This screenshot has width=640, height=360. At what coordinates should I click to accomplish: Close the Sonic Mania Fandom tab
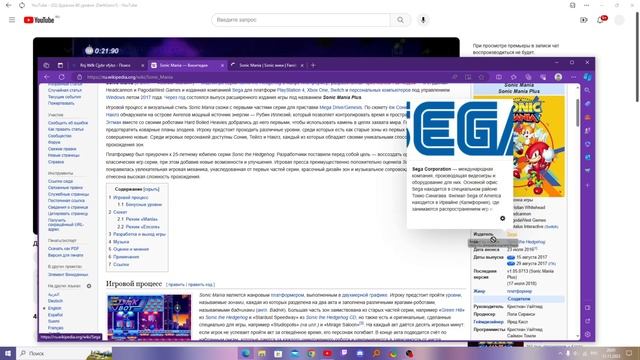[302, 65]
